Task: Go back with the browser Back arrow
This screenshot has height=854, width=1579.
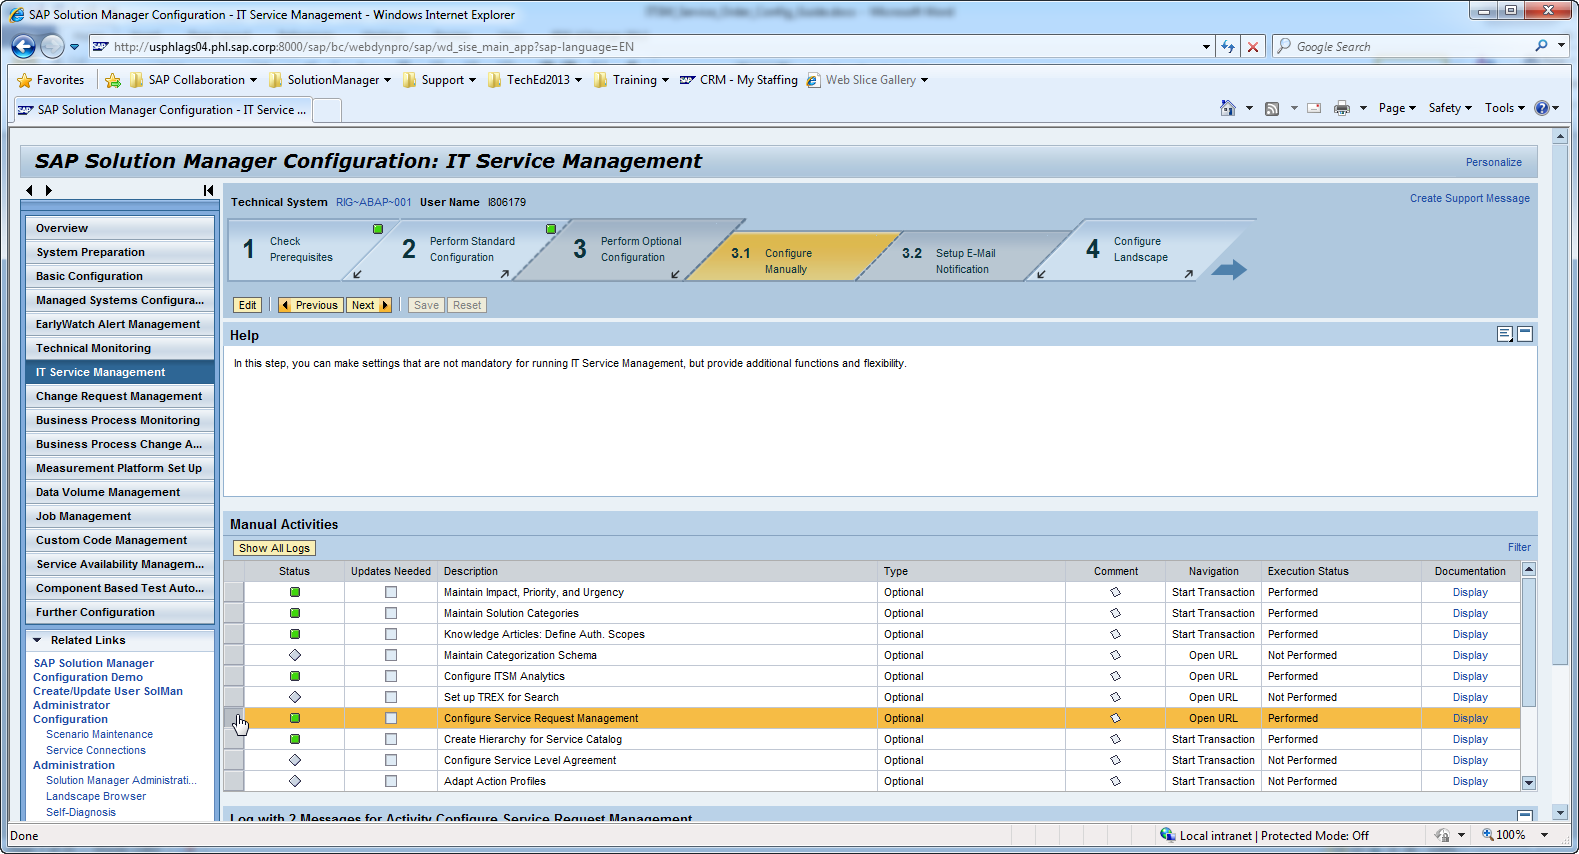Action: 23,46
